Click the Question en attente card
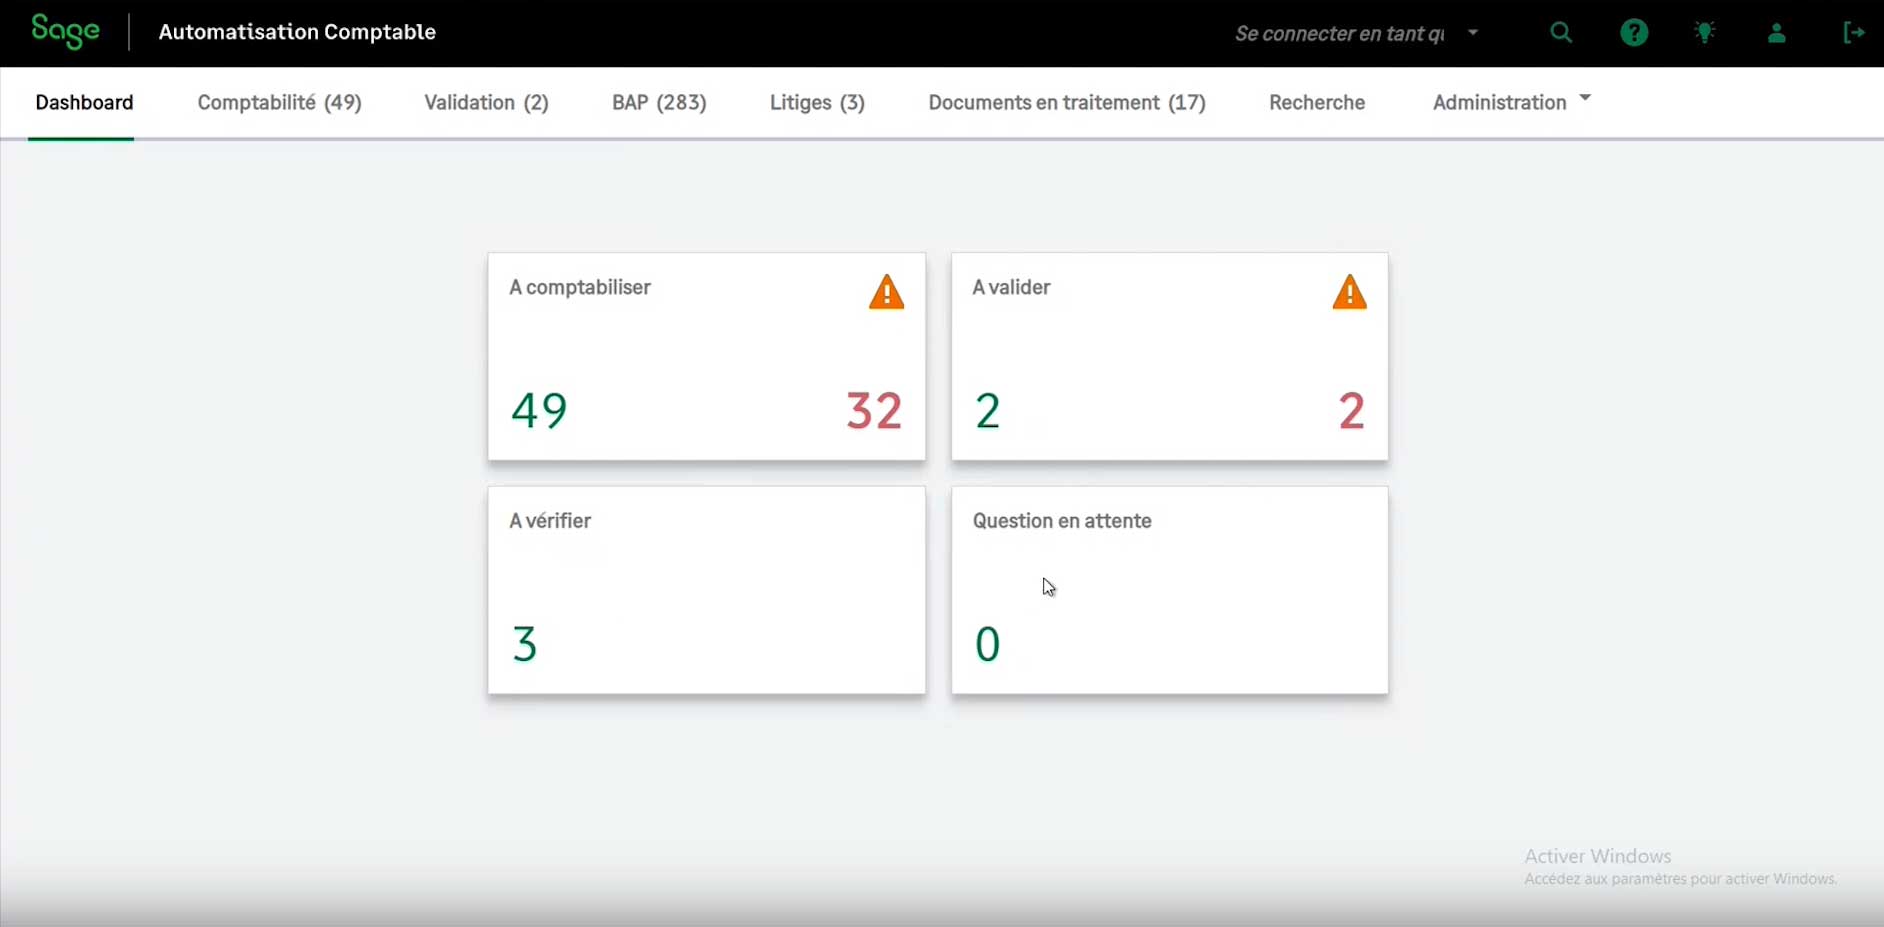This screenshot has height=927, width=1884. [1169, 590]
